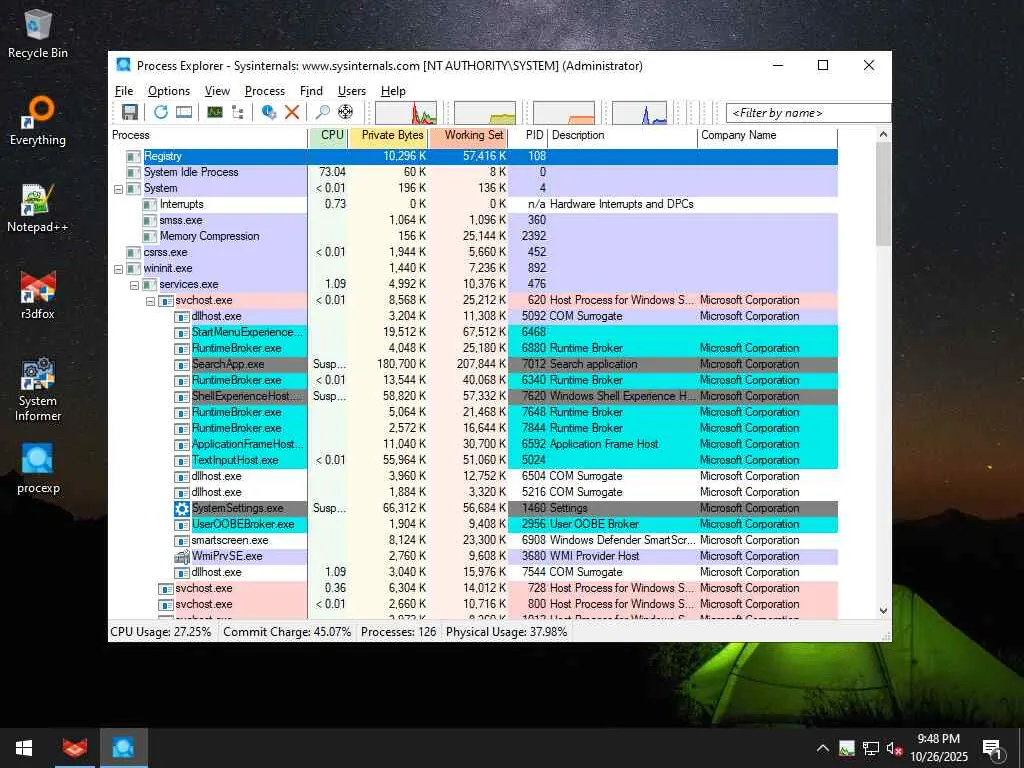Click the red Kill Process icon
This screenshot has height=768, width=1024.
pos(292,112)
